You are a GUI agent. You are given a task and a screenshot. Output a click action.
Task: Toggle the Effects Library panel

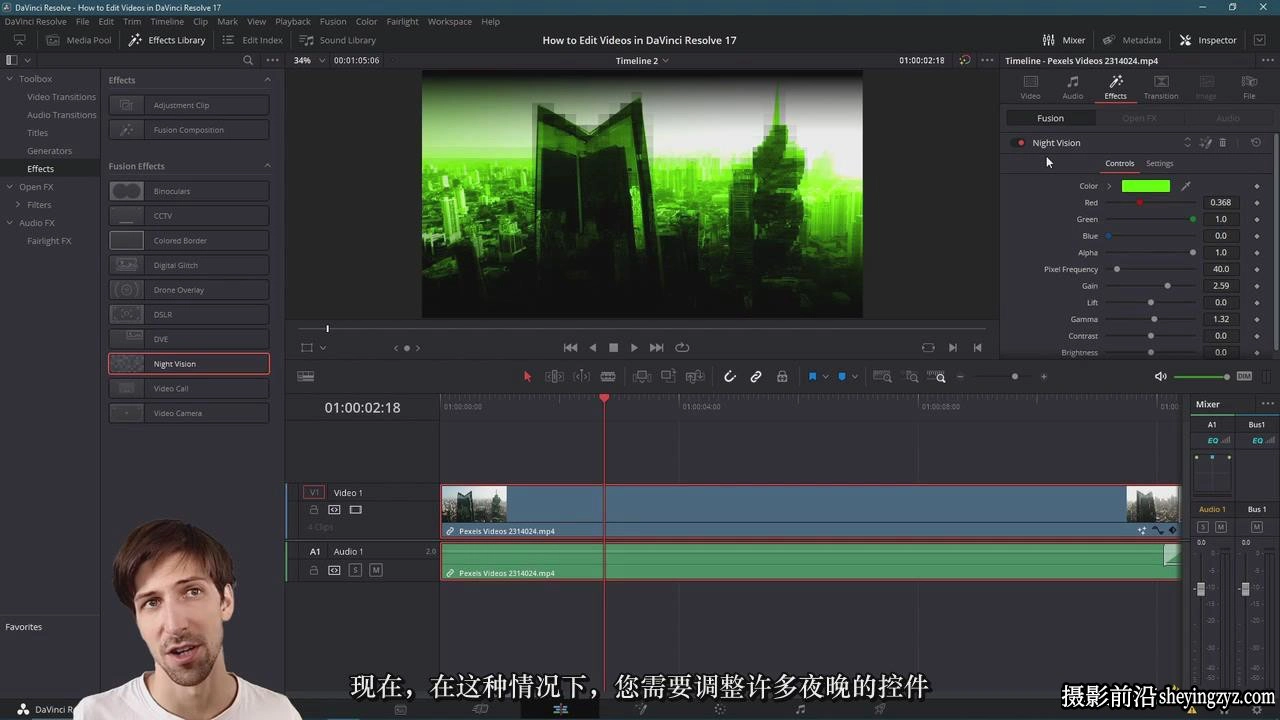point(166,40)
